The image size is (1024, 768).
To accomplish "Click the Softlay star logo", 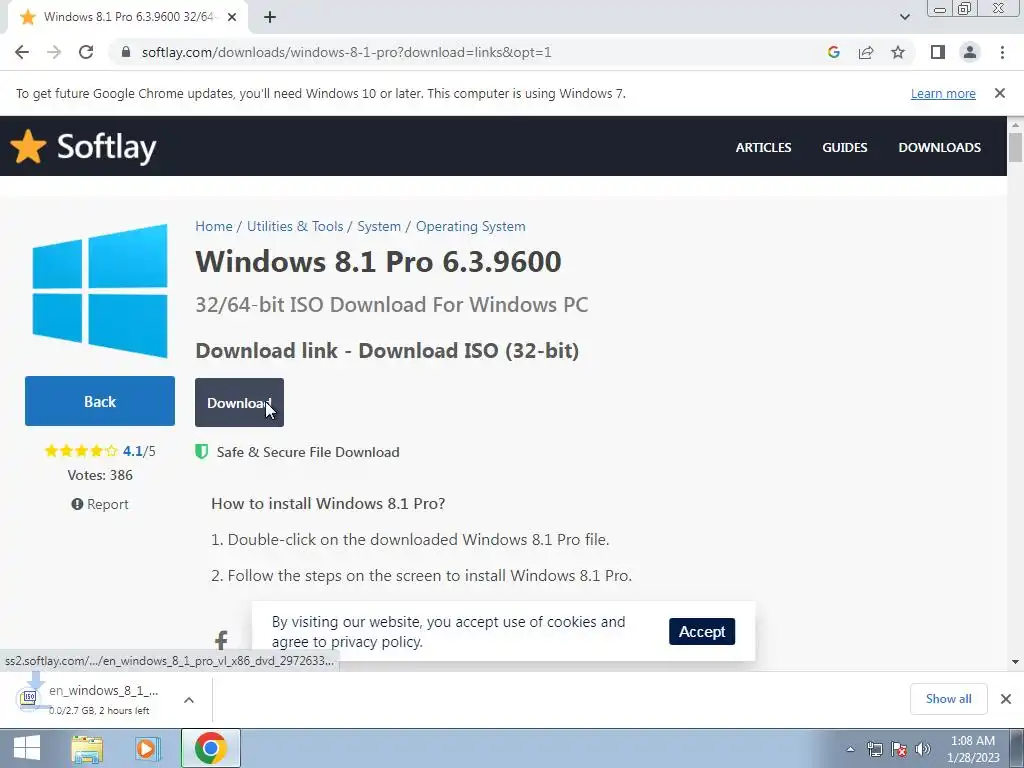I will pyautogui.click(x=28, y=146).
